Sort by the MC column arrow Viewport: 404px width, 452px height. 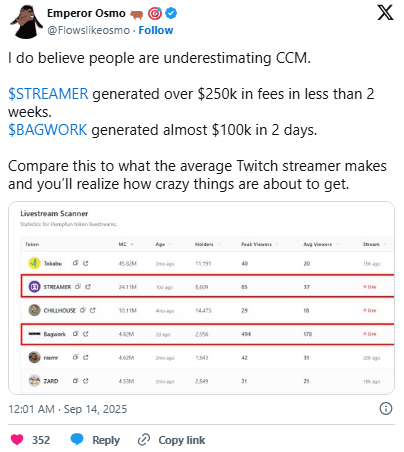pyautogui.click(x=132, y=244)
